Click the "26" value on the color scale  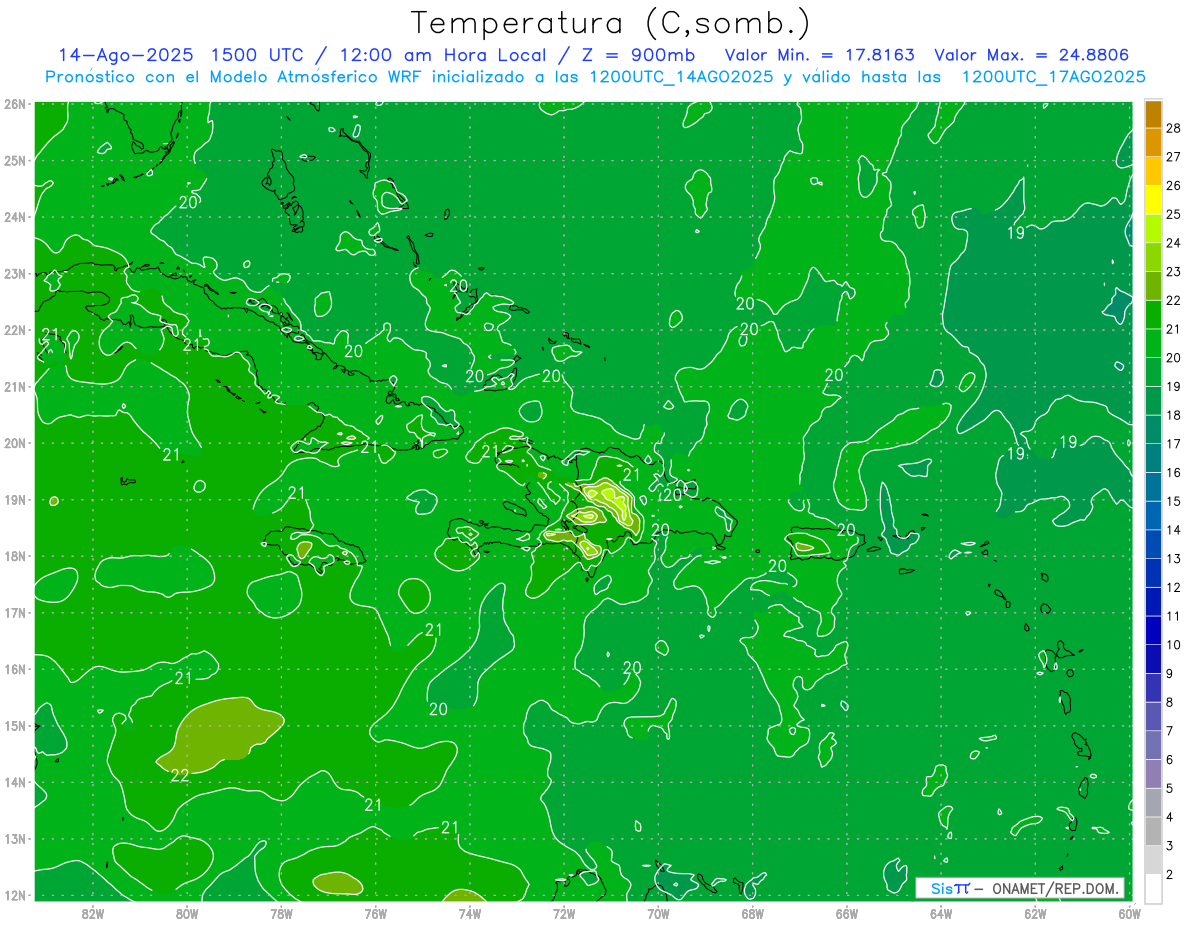tap(1175, 186)
